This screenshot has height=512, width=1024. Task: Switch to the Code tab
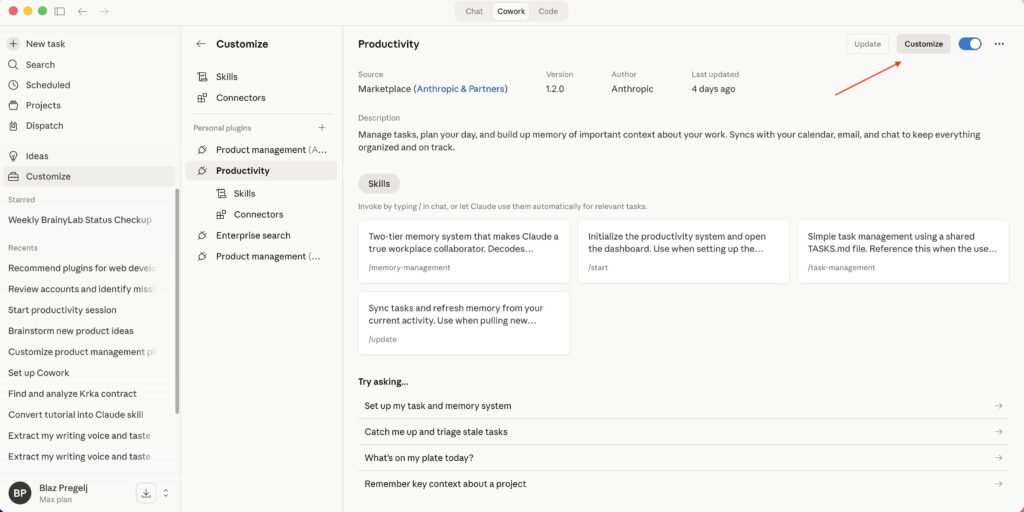click(548, 11)
